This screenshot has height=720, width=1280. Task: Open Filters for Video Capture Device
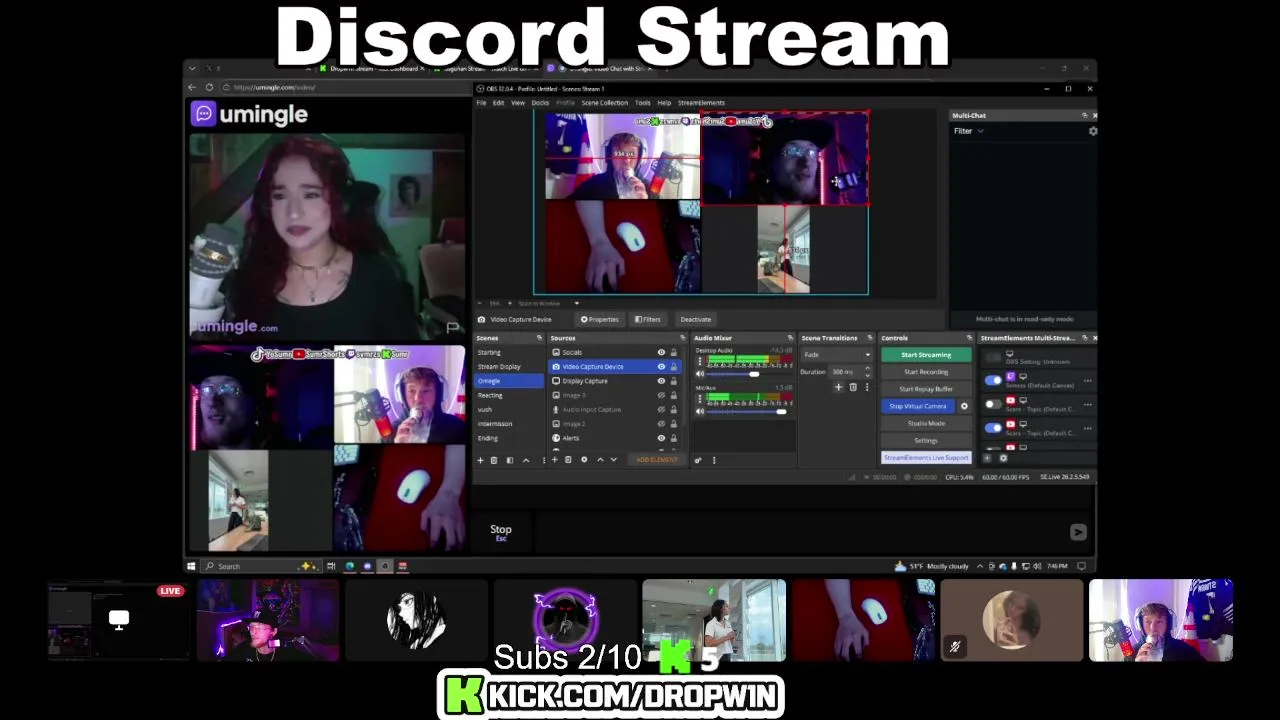click(648, 319)
